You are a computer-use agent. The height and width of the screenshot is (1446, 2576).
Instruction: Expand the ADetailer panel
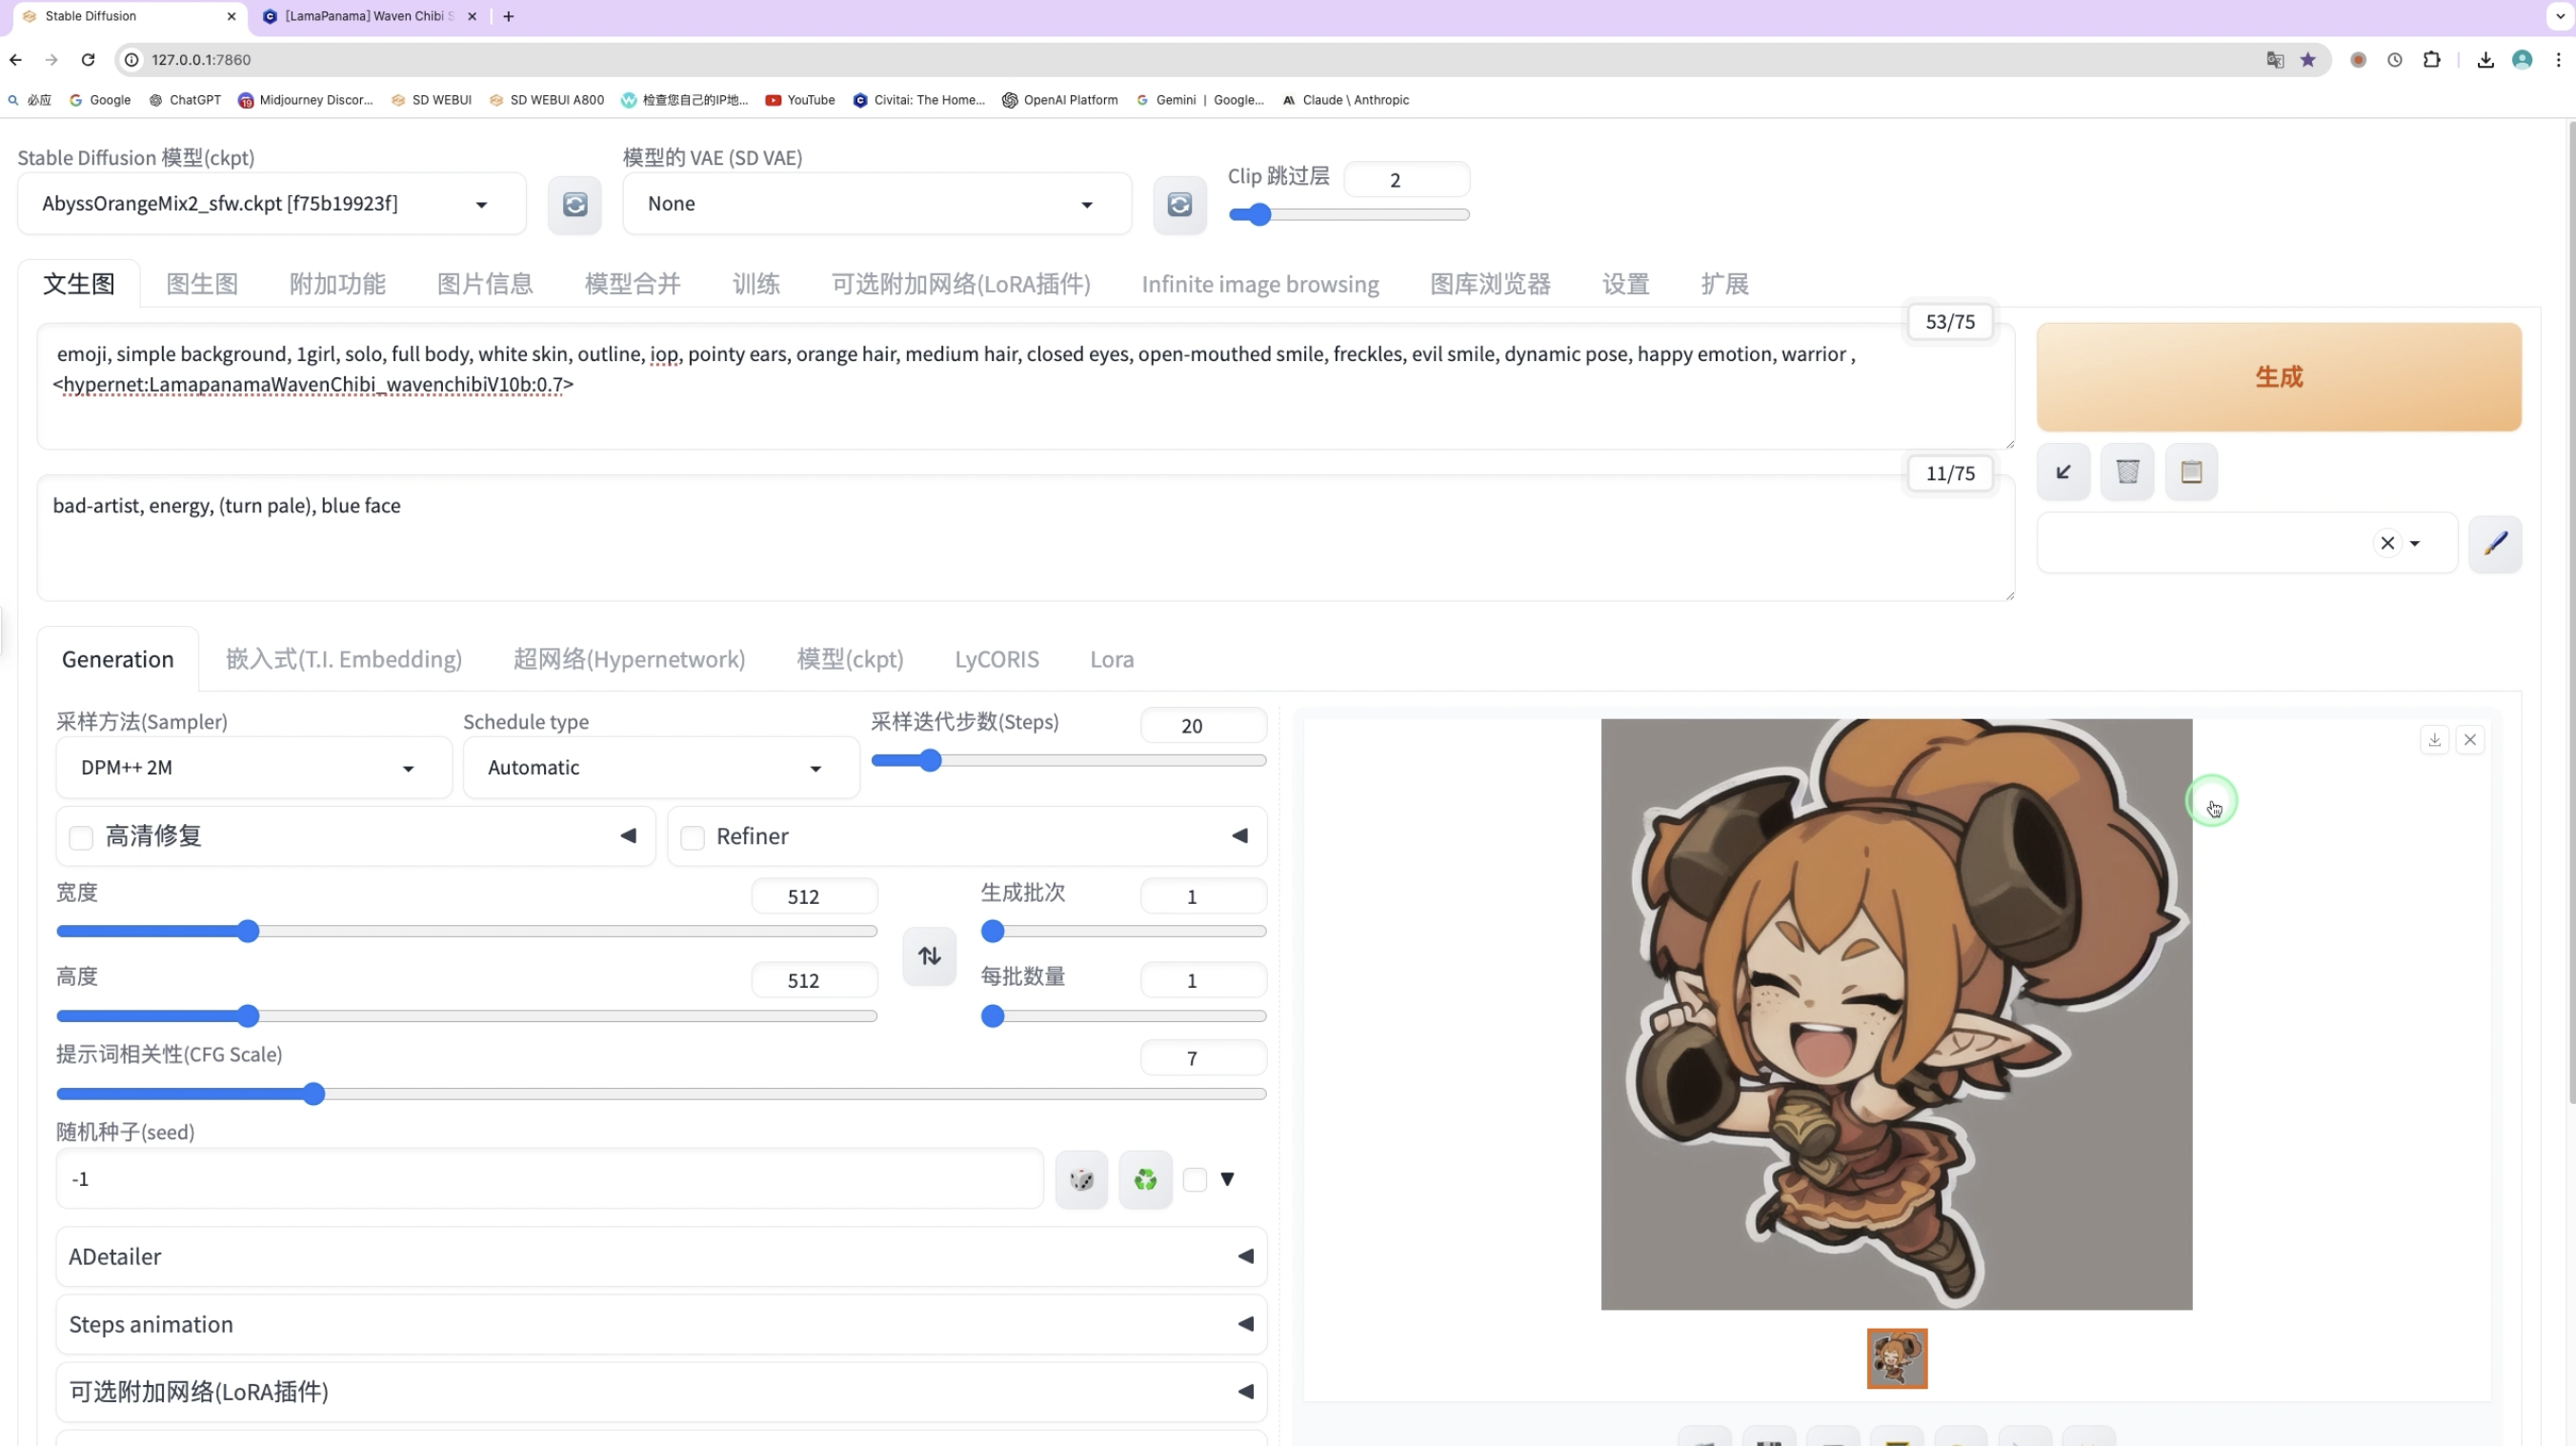pos(661,1257)
